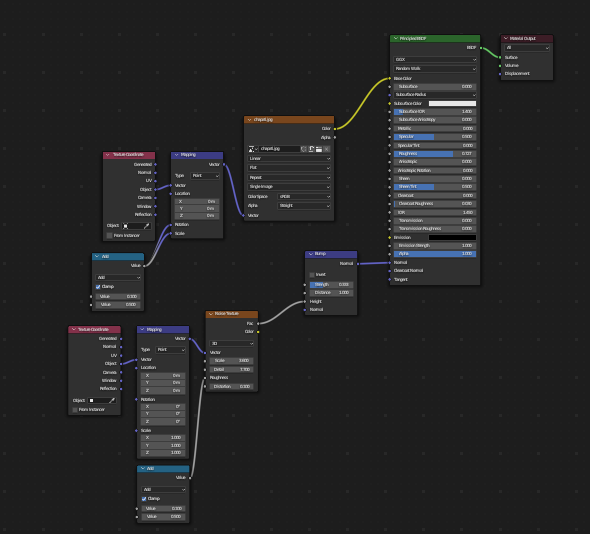
Task: Open the Linear interpolation dropdown
Action: coord(289,159)
